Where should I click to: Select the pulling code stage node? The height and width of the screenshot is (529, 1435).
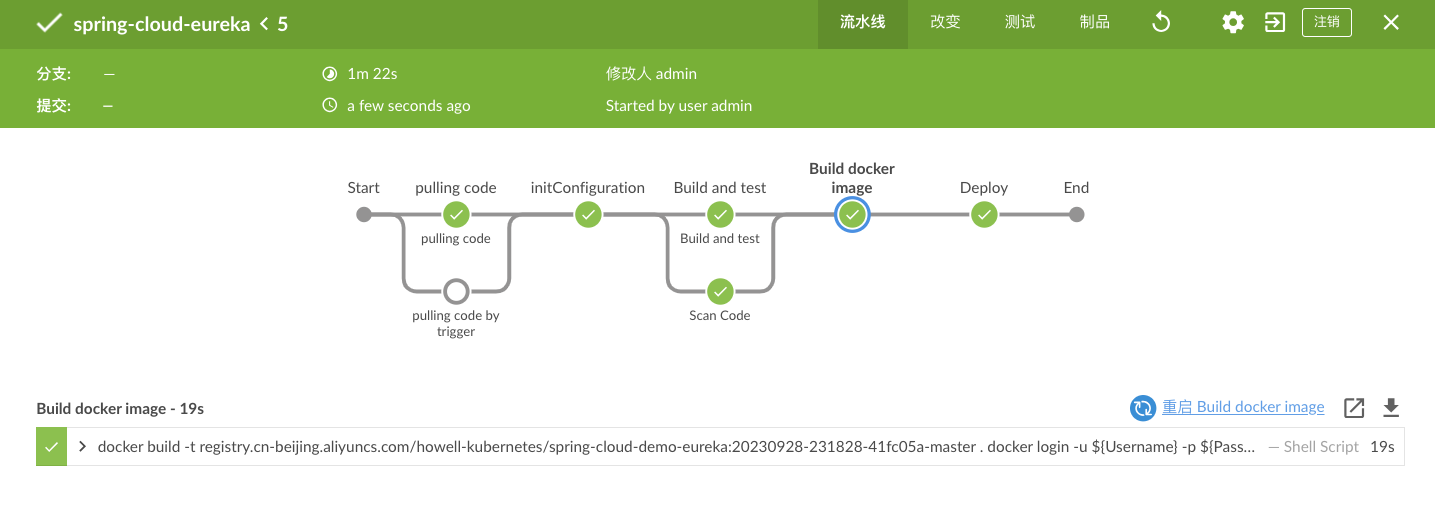click(456, 214)
